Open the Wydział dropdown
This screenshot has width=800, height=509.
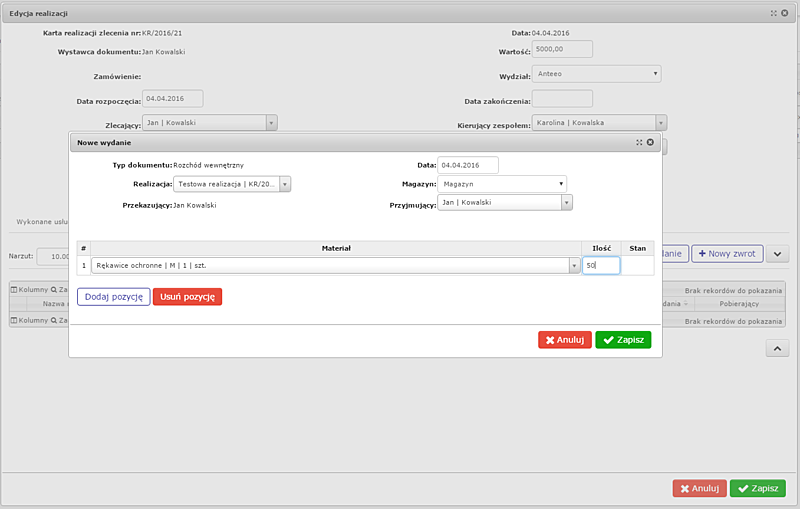pos(596,73)
